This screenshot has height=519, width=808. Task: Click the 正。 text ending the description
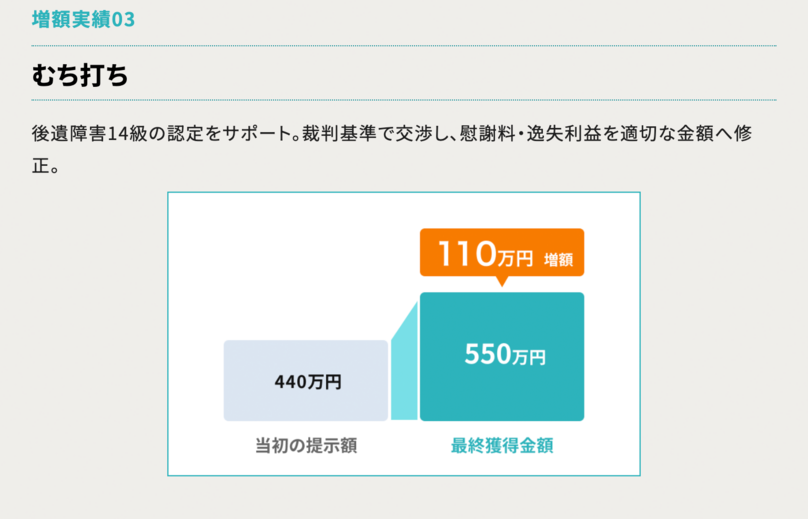pos(46,165)
